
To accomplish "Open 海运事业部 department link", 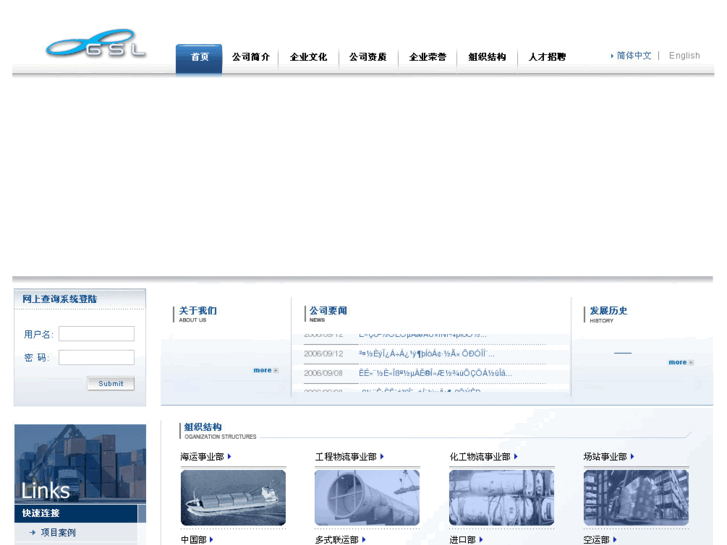I will (202, 457).
